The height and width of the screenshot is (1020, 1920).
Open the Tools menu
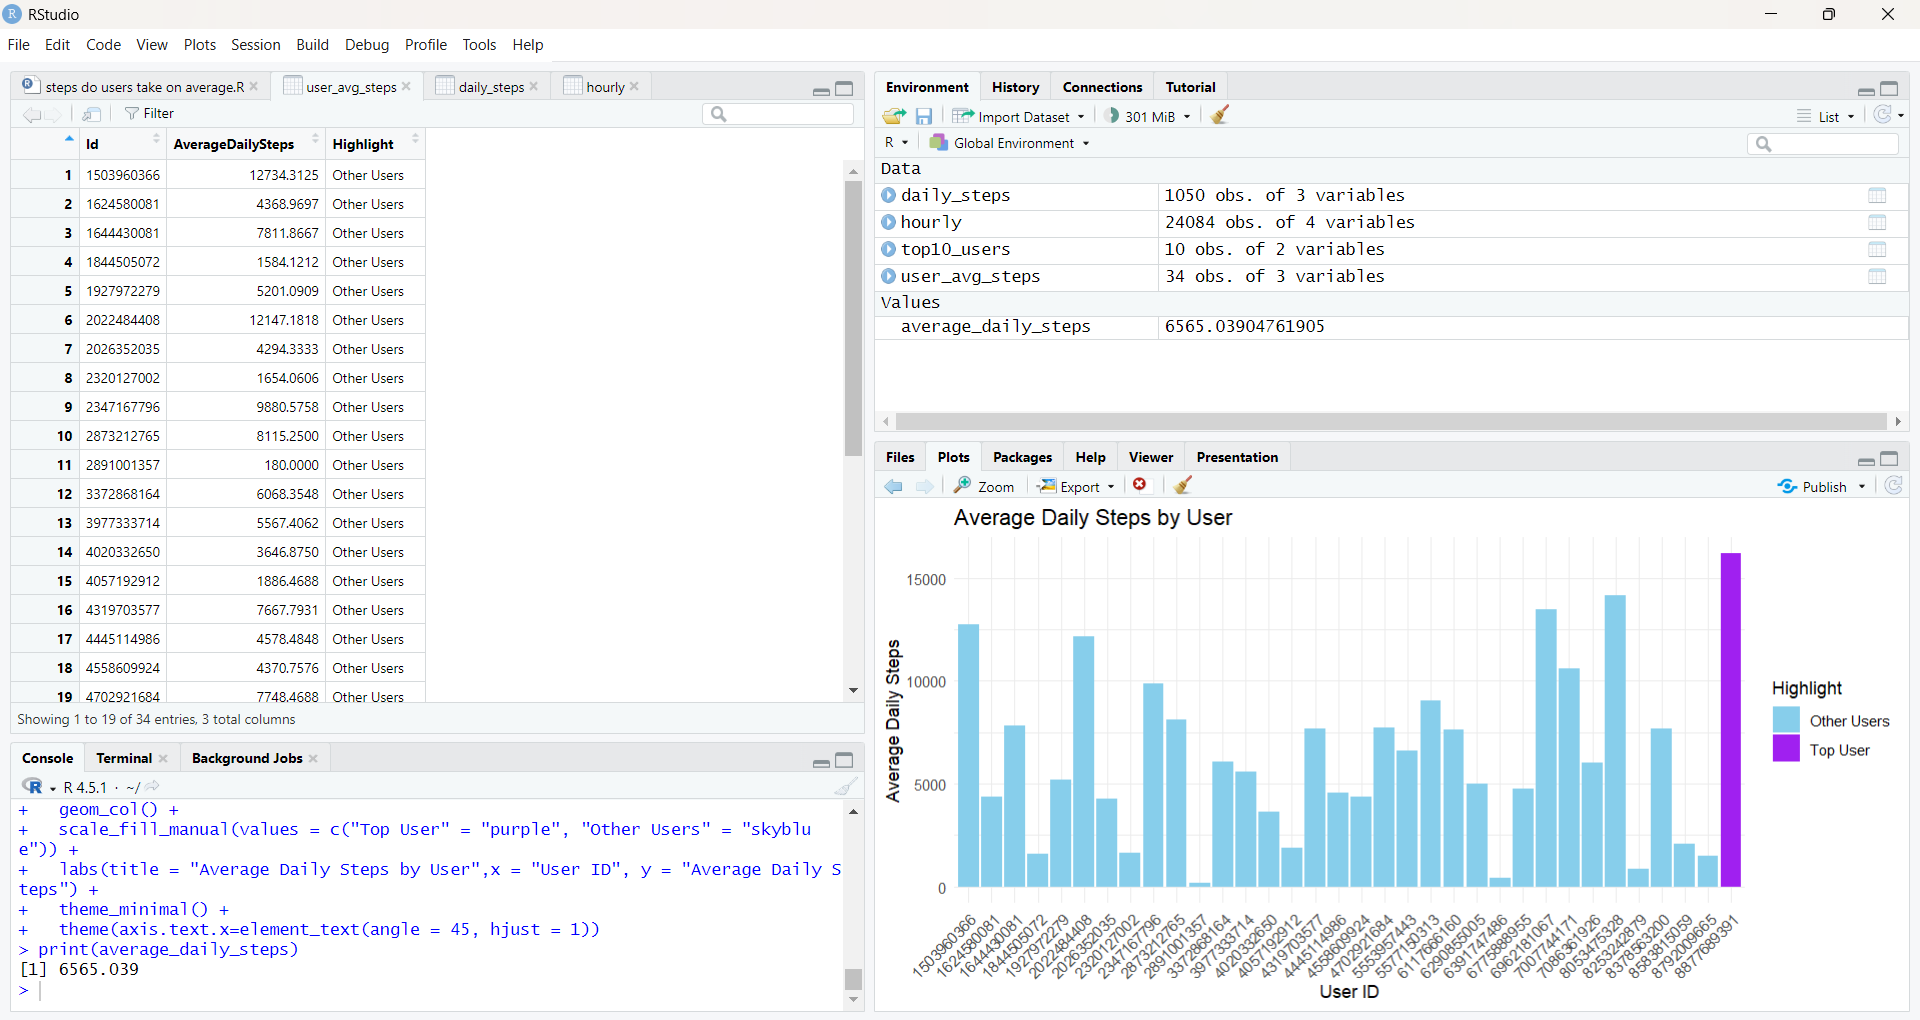479,45
